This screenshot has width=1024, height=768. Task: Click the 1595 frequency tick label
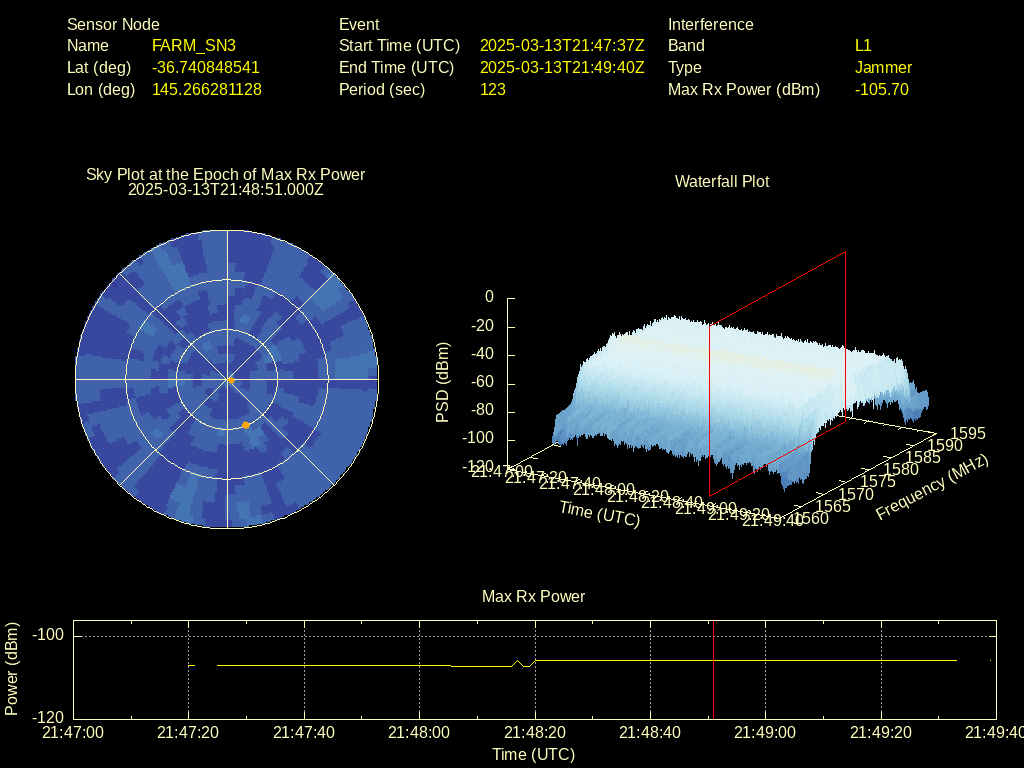[x=967, y=433]
